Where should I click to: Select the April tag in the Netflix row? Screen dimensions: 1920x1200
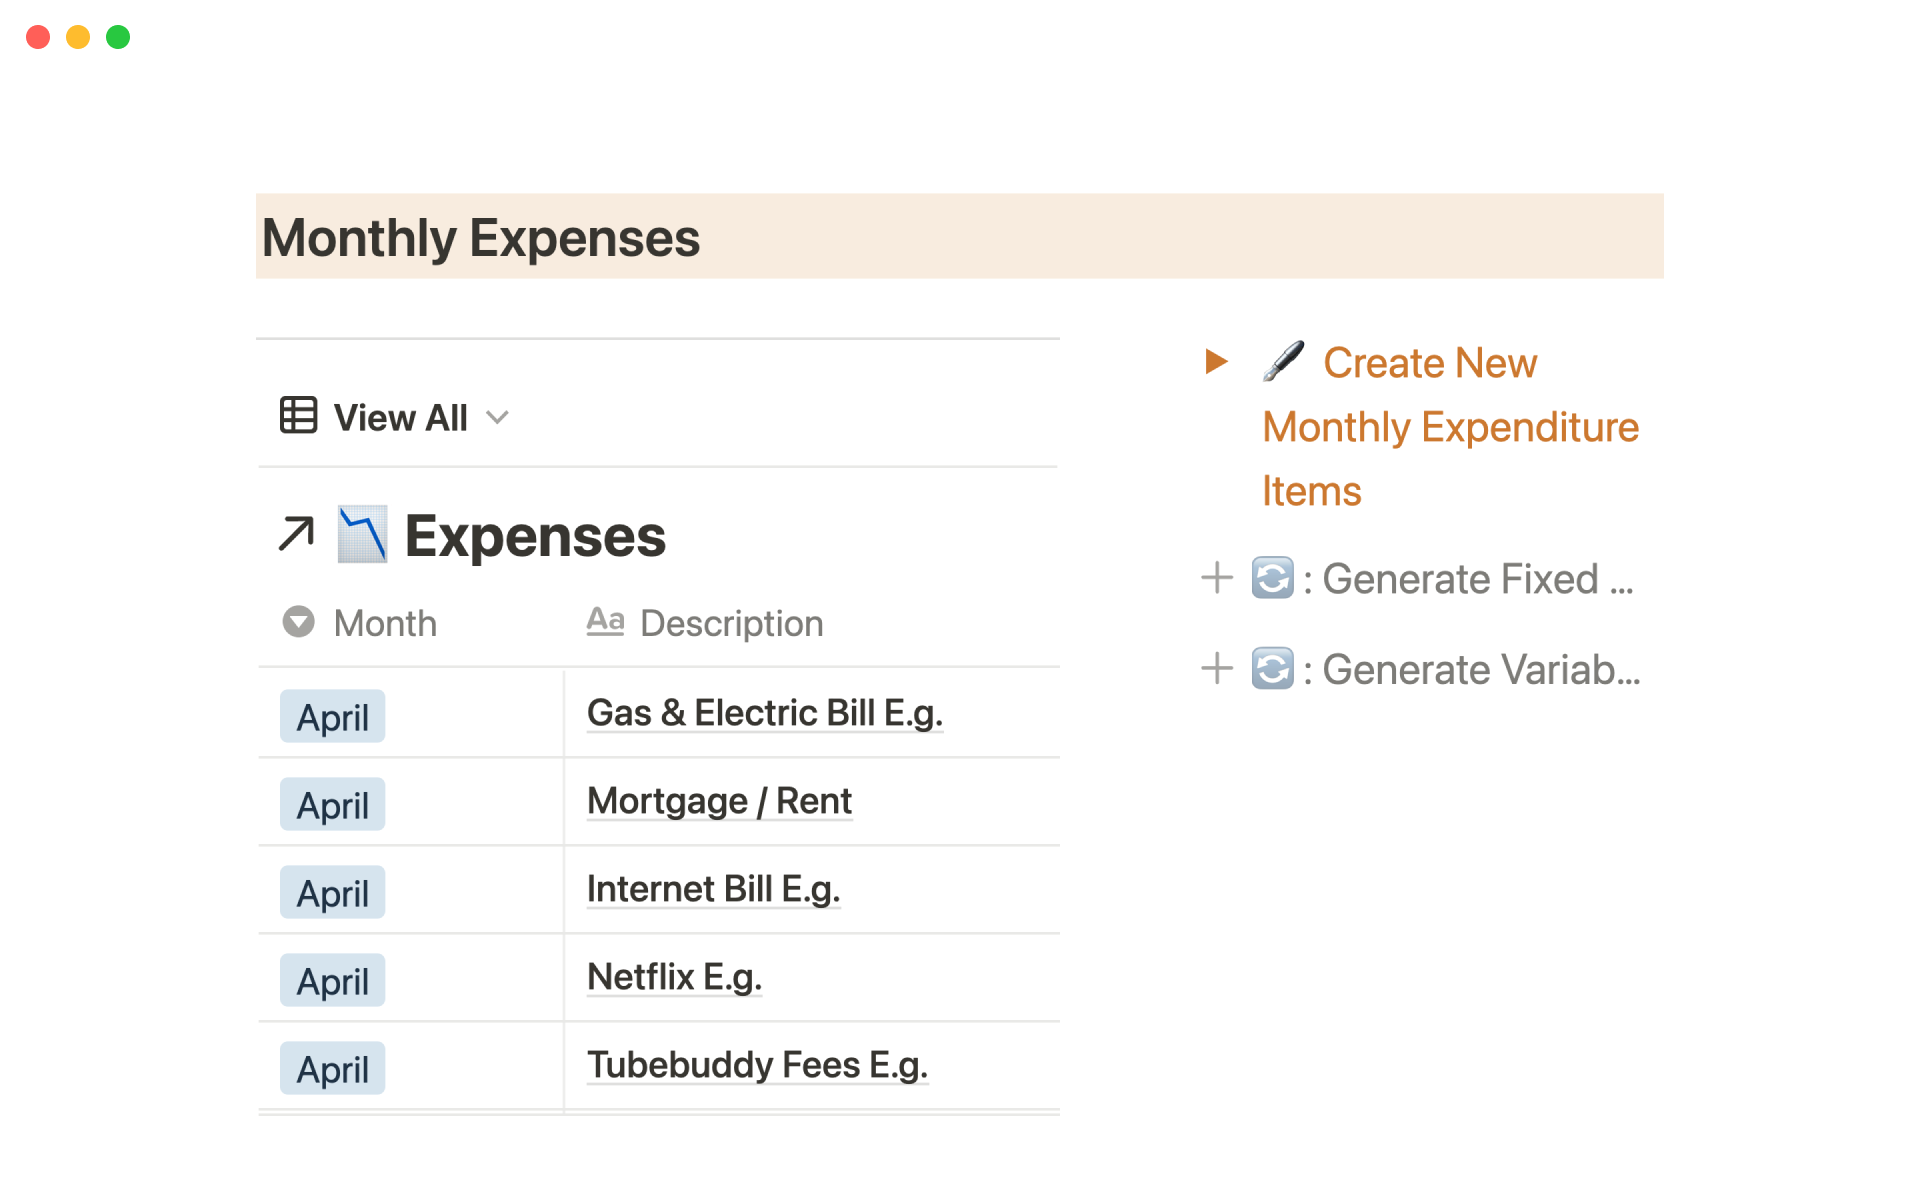(332, 981)
